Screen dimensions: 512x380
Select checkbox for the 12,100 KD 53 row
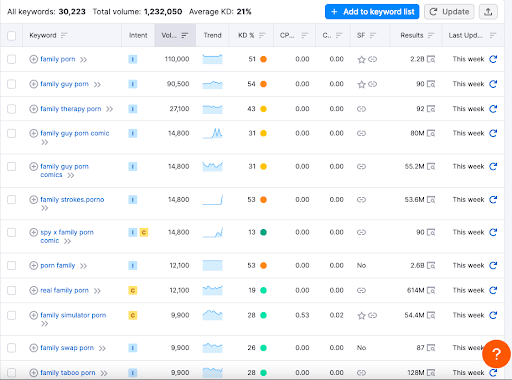click(12, 265)
